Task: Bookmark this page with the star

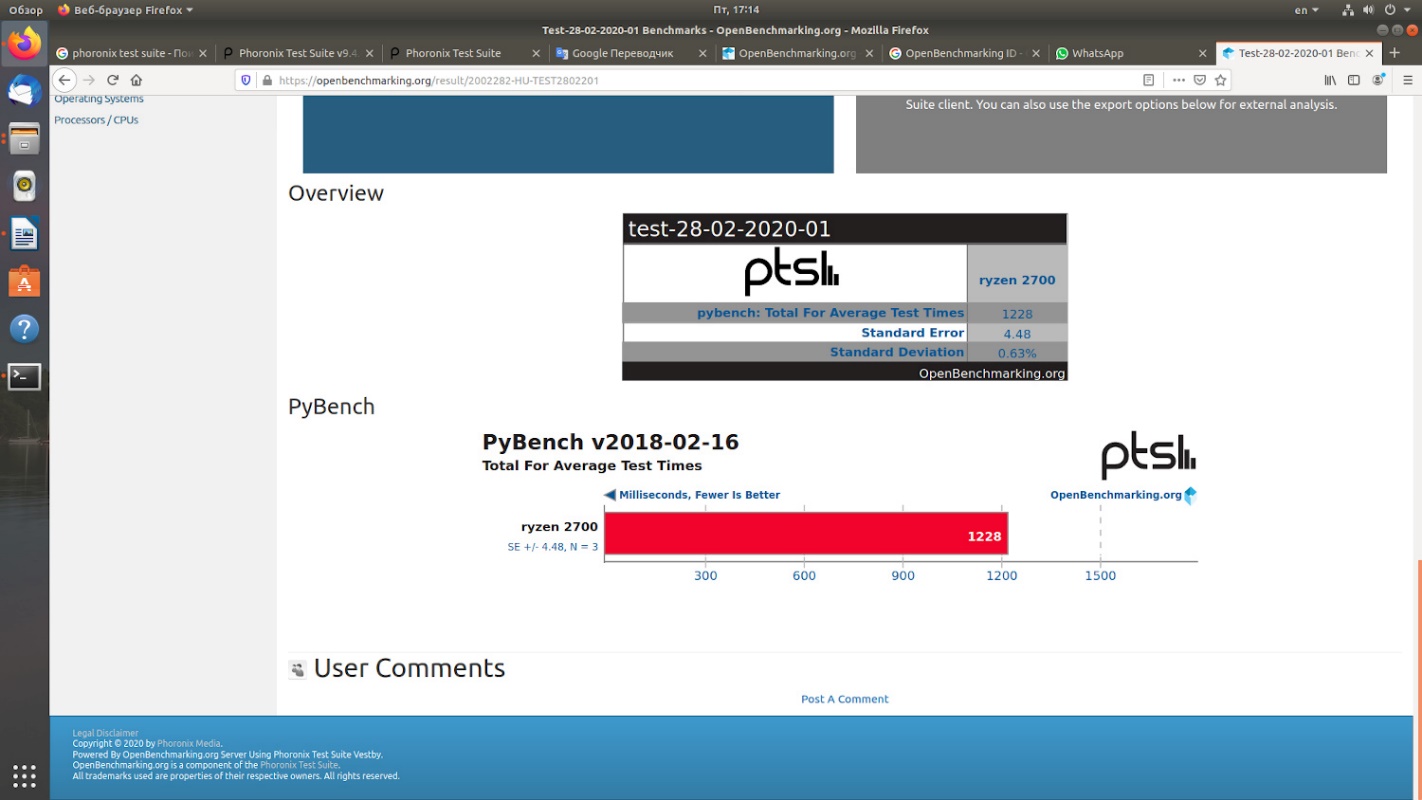Action: pyautogui.click(x=1221, y=80)
